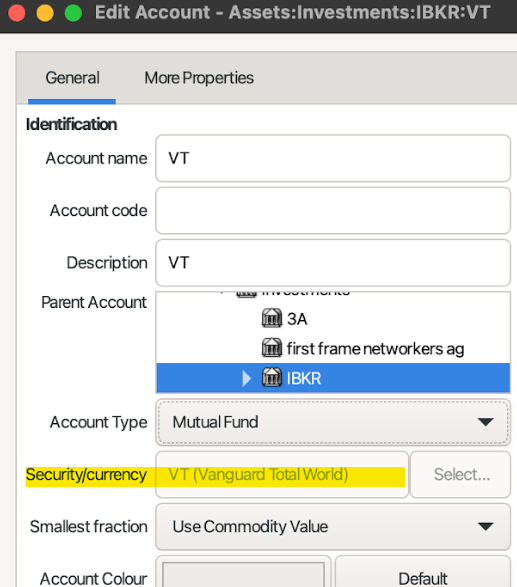Click the Select... security button

[460, 475]
